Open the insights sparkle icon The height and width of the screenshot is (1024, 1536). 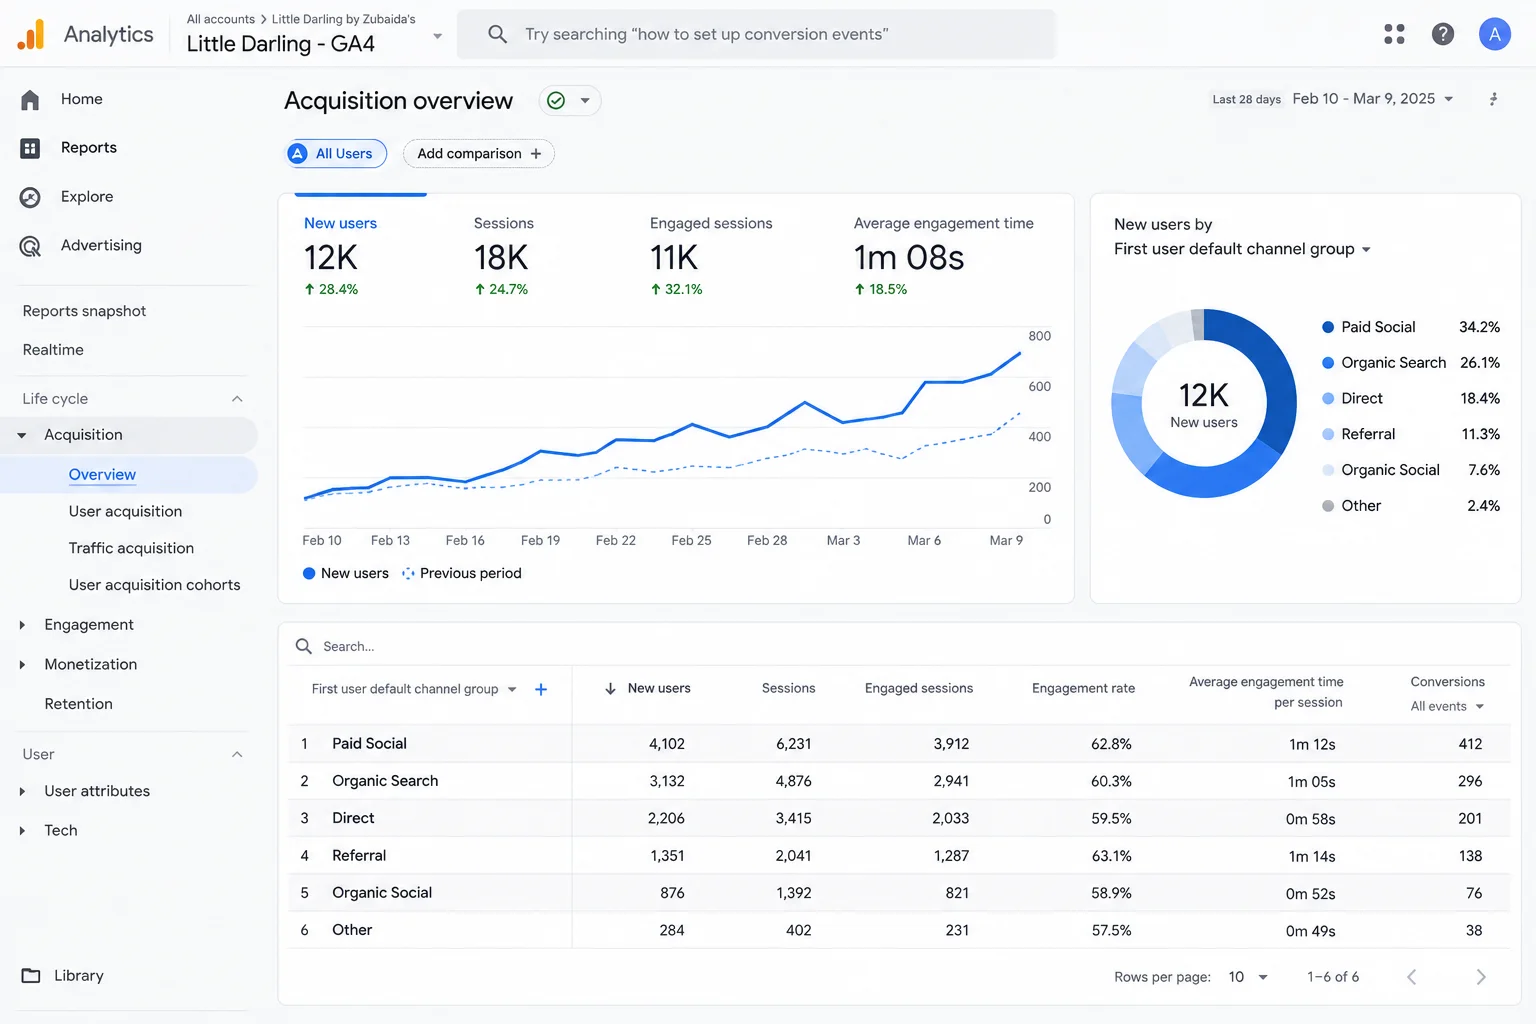pos(1493,99)
